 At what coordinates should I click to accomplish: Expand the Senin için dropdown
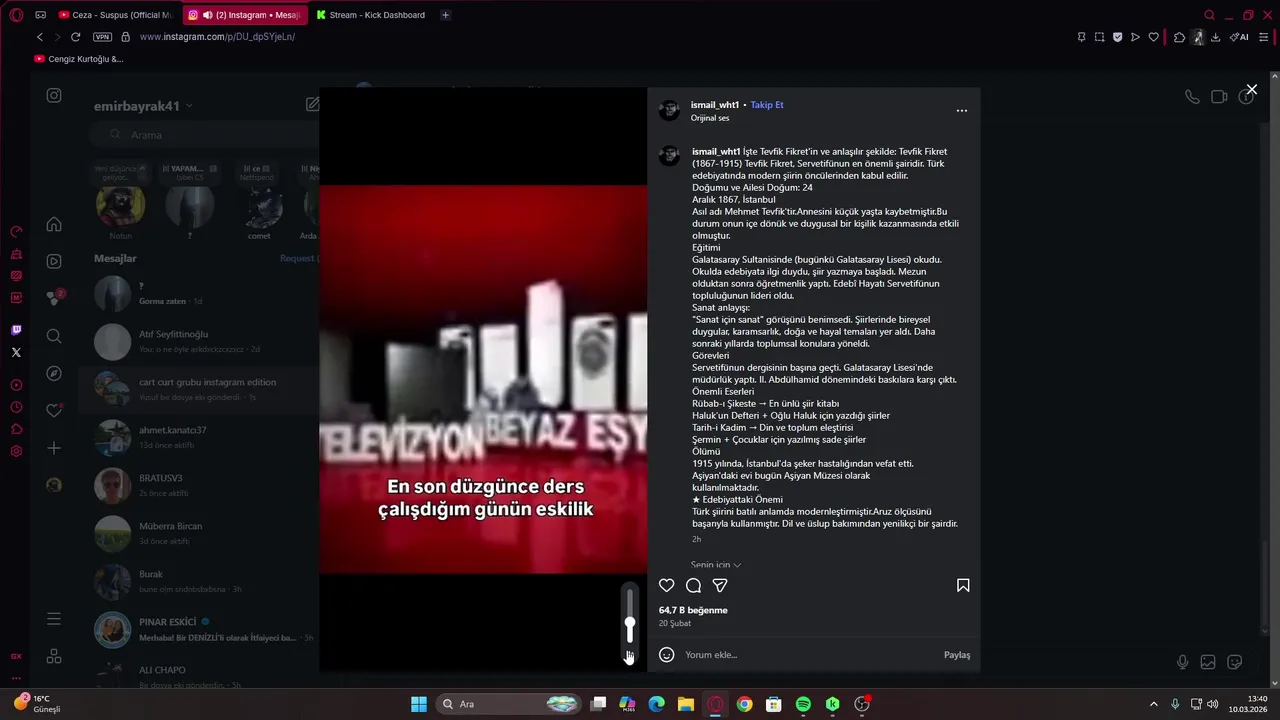(716, 565)
